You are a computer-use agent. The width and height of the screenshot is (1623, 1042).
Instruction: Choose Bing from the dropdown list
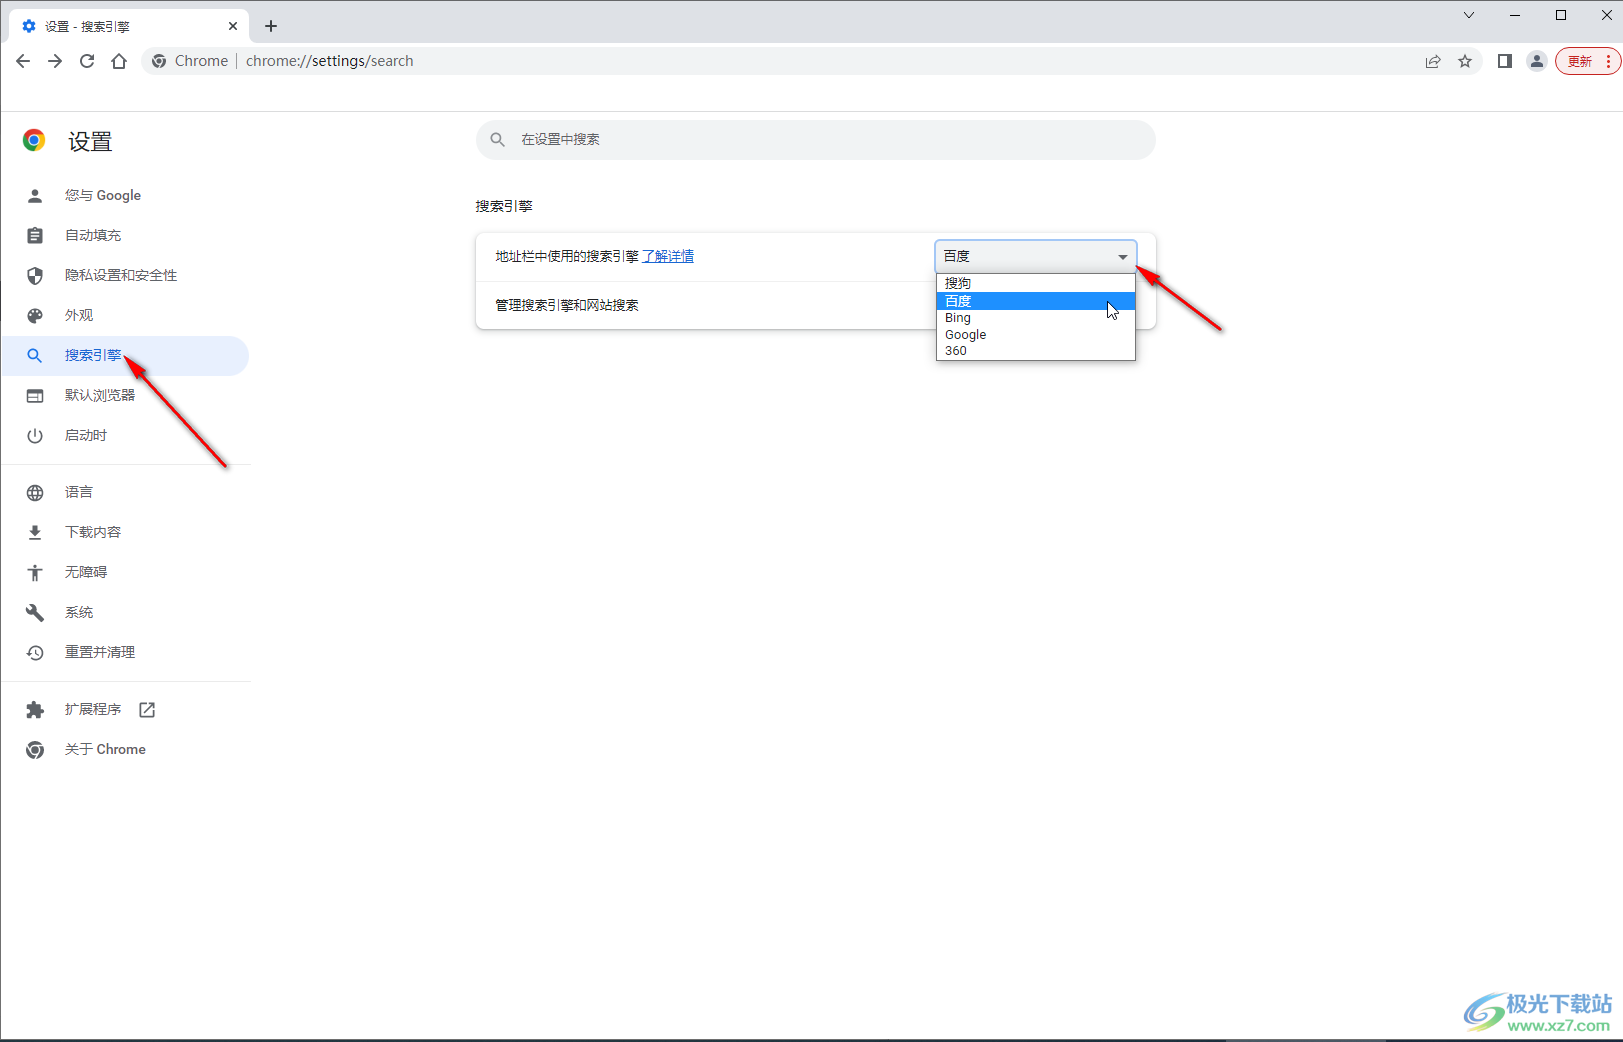click(x=1036, y=318)
